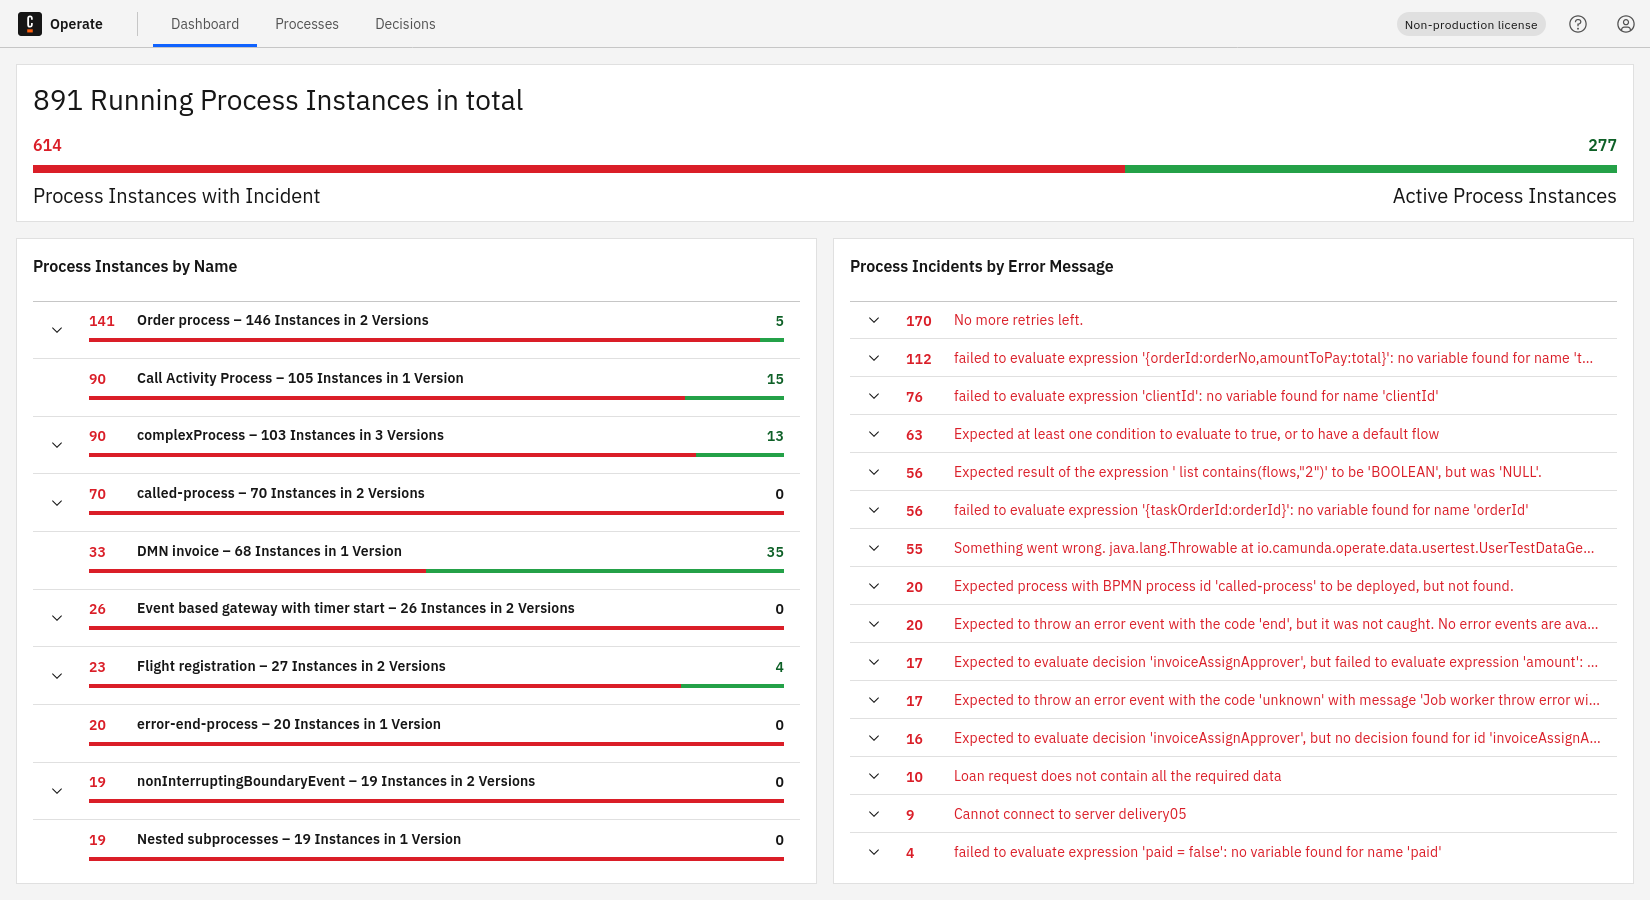Open the help question mark icon

point(1578,24)
